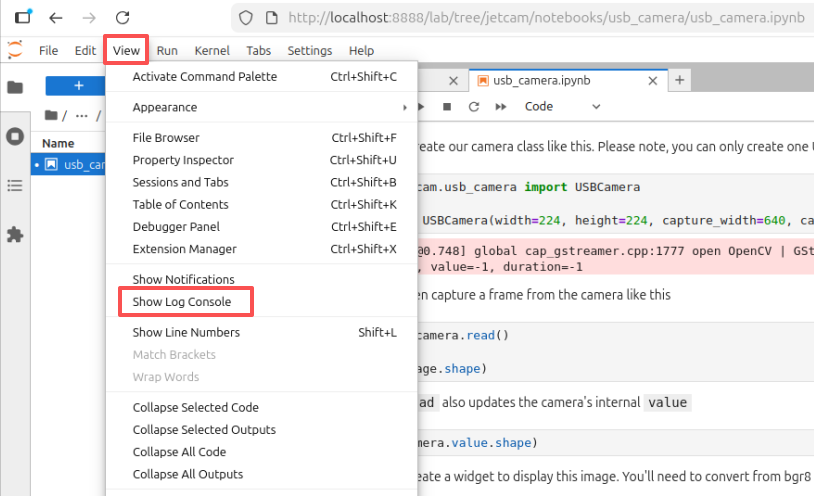Open the Running Terminals and Kernels sidebar icon
This screenshot has width=814, height=496.
tap(15, 137)
